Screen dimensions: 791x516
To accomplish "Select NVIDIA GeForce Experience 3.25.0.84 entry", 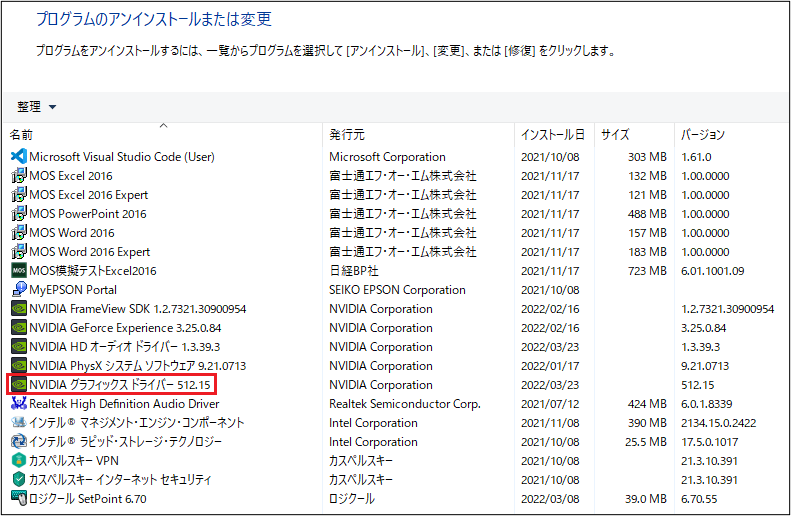I will tap(125, 327).
